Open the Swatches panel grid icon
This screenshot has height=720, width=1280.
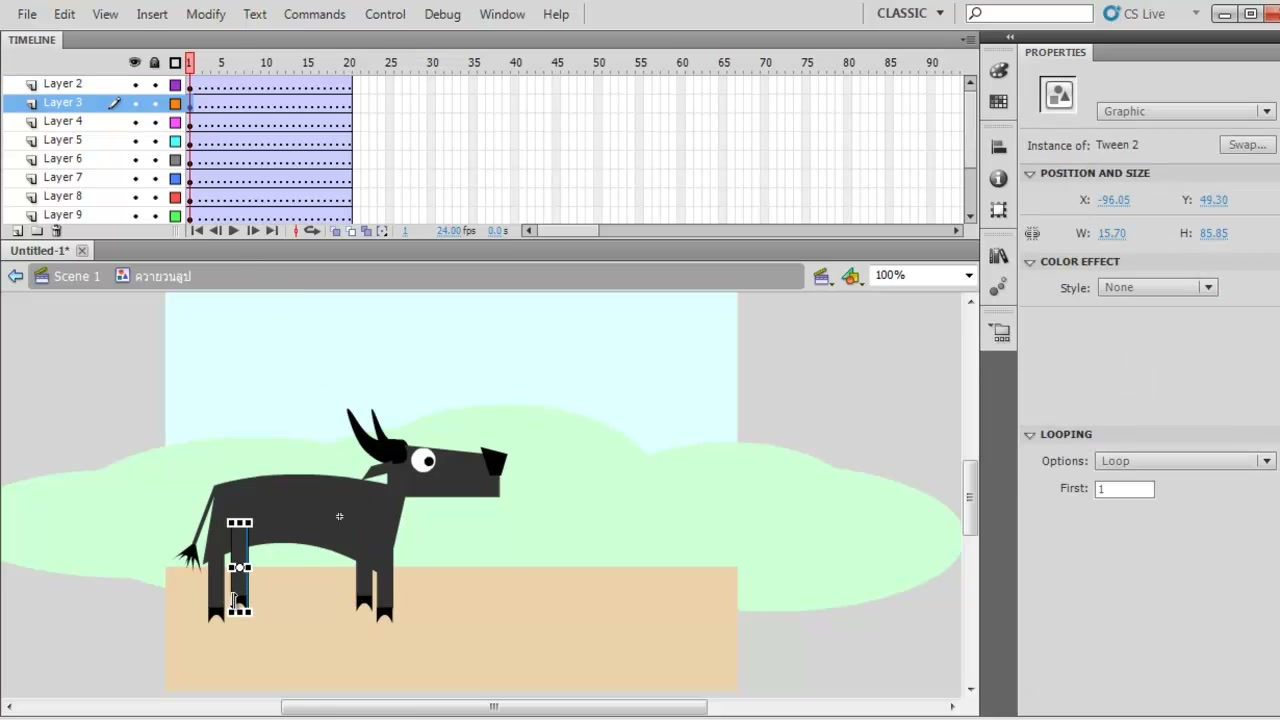click(x=998, y=102)
